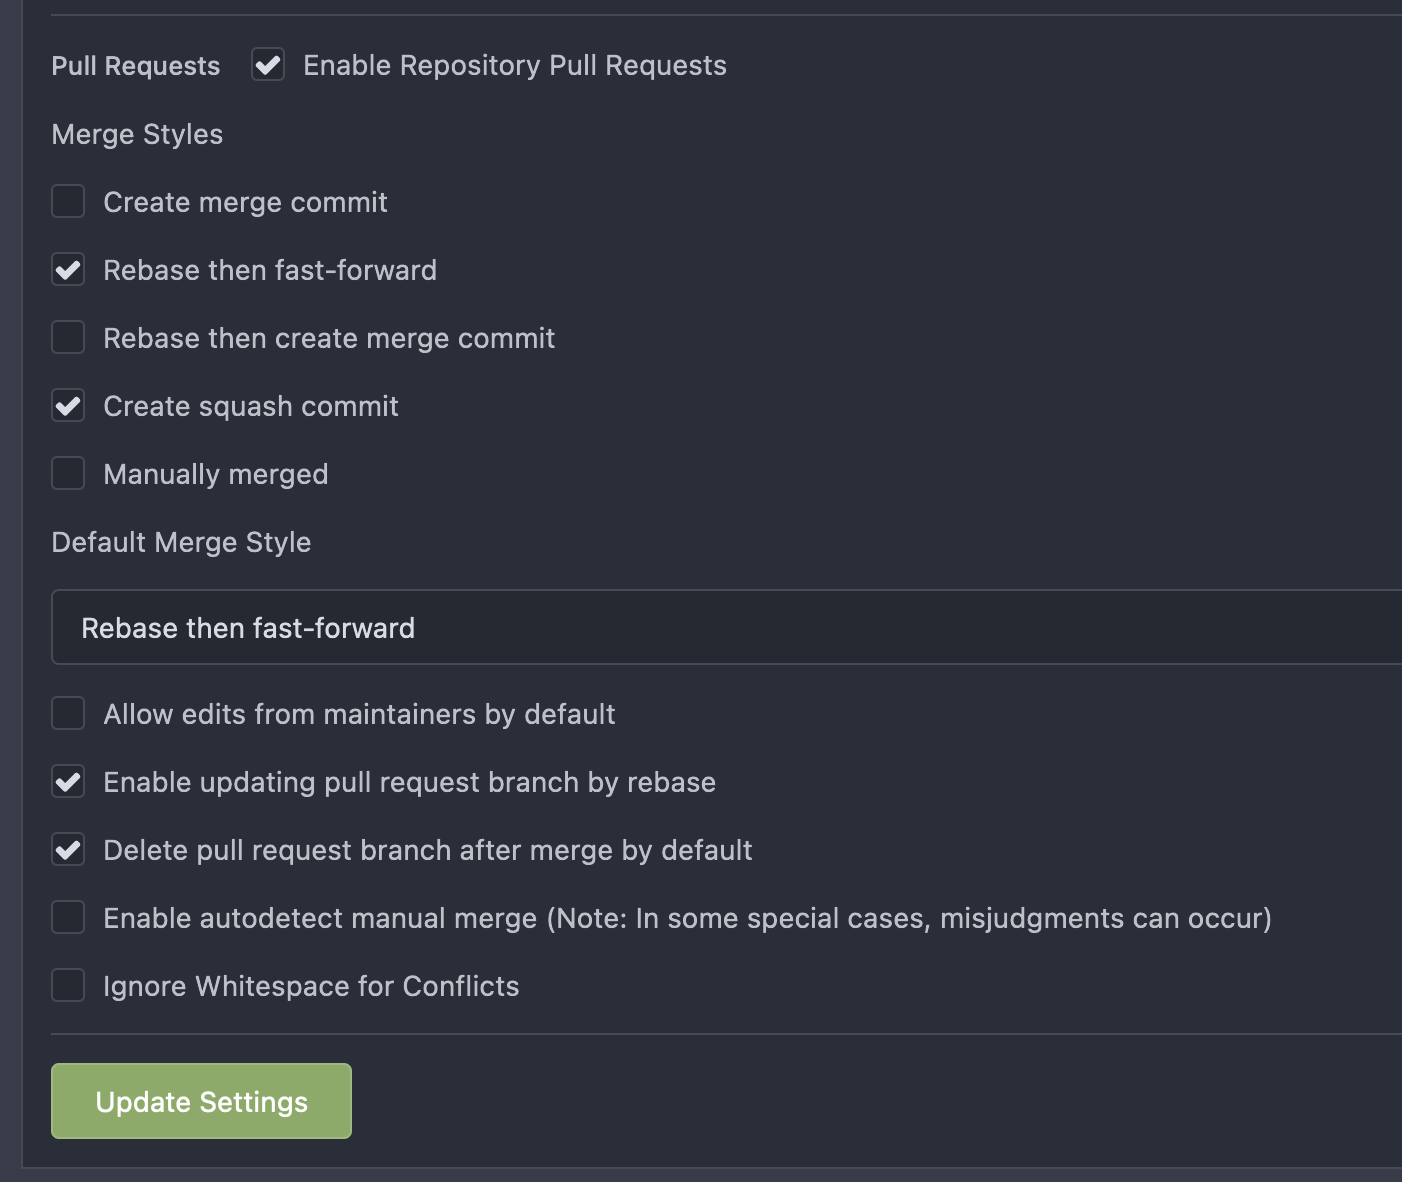Uncheck Delete pull request branch after merge
1402x1182 pixels.
click(67, 850)
